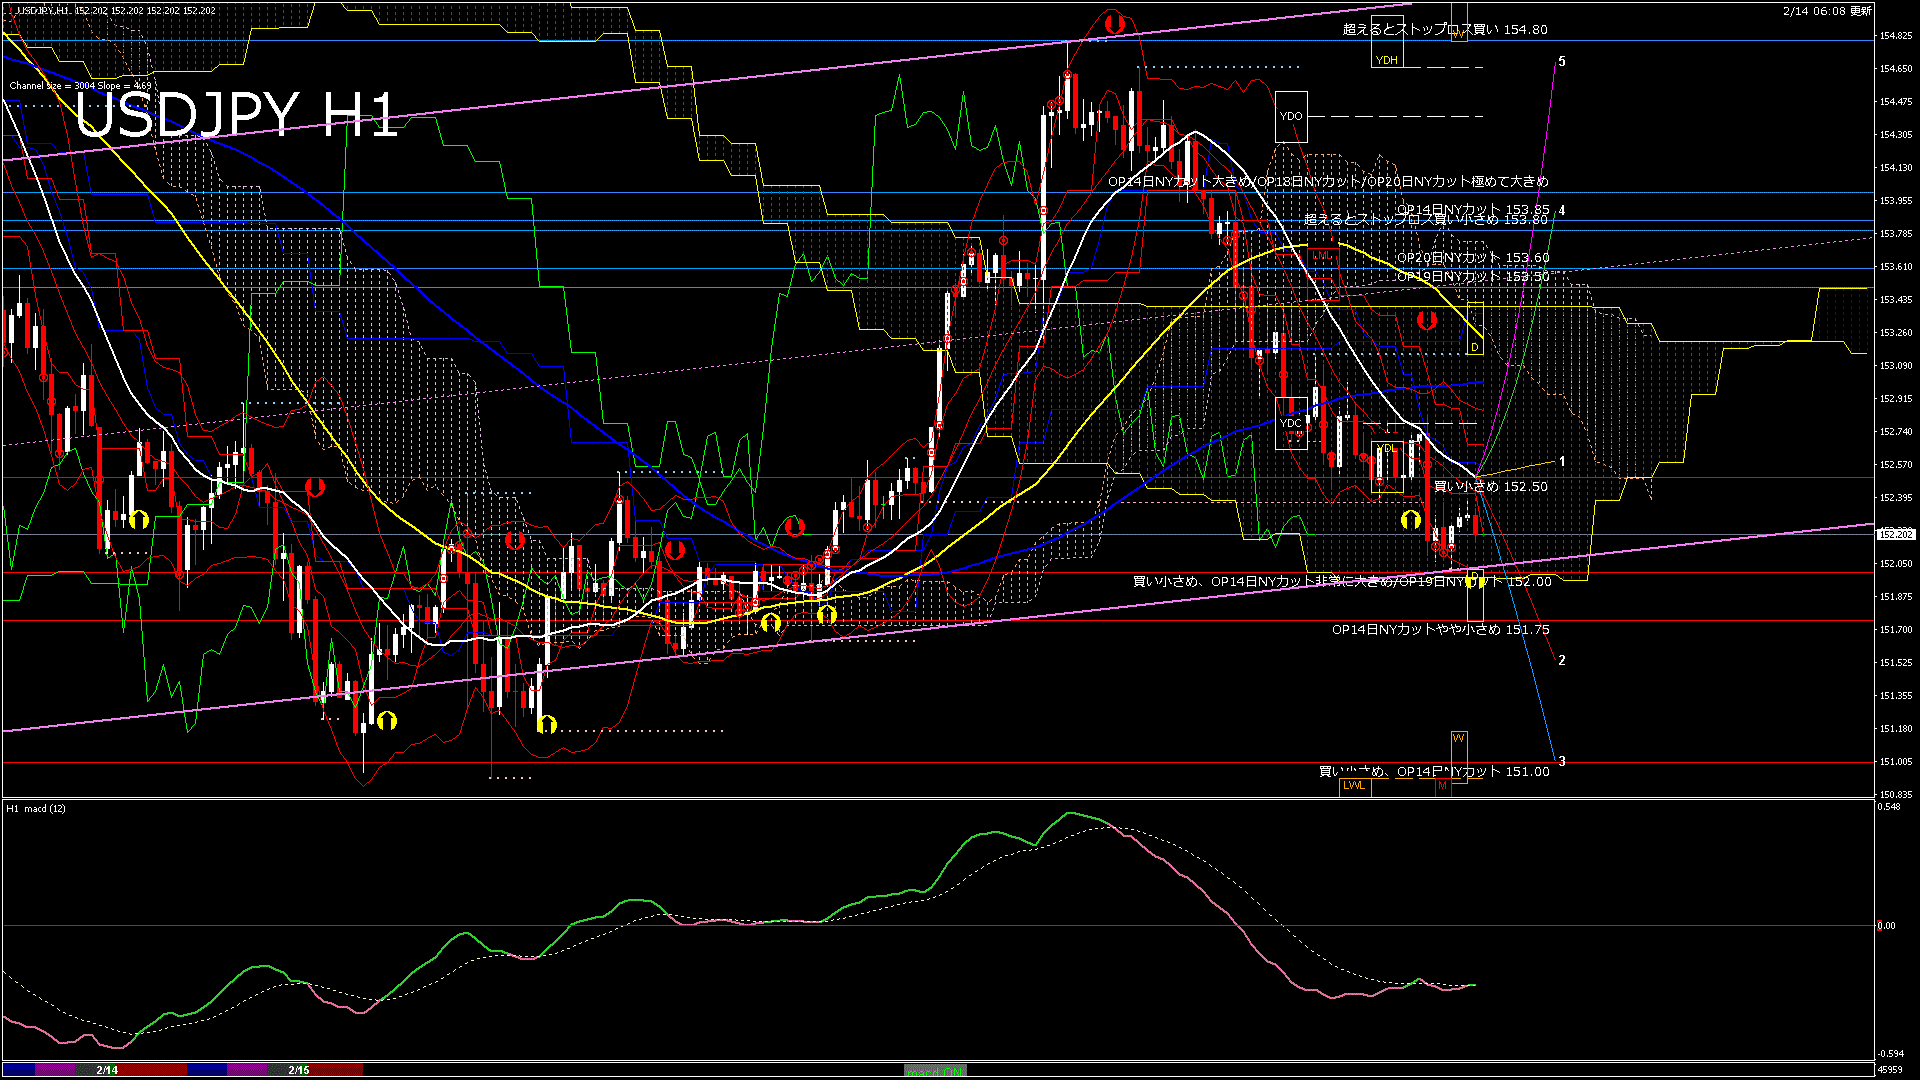Click the yellow D box on the kumo edge
This screenshot has width=1920, height=1080.
point(1474,330)
